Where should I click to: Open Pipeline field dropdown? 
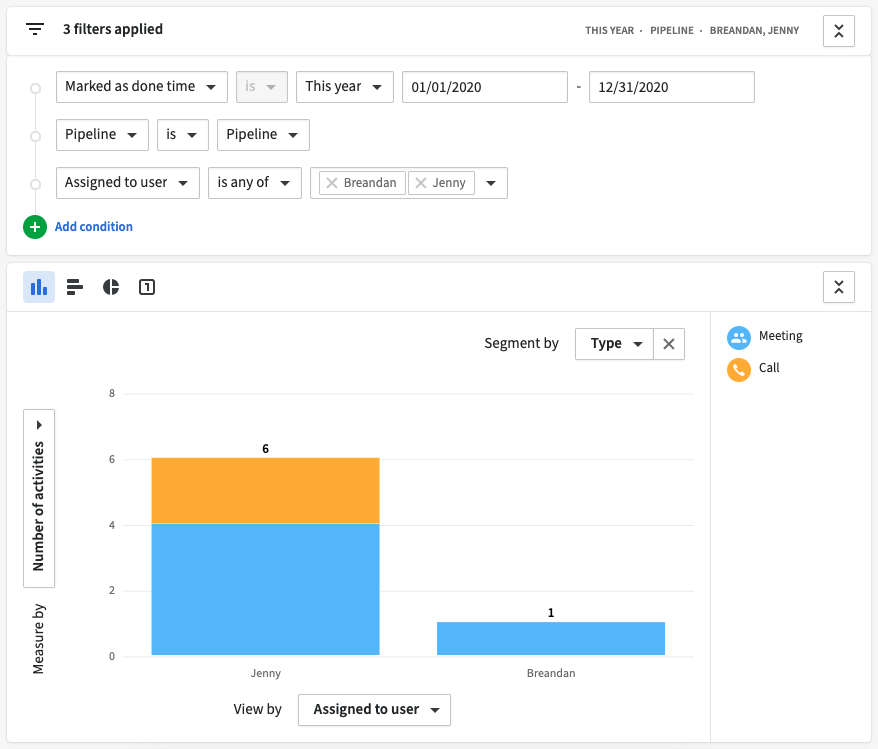tap(102, 135)
